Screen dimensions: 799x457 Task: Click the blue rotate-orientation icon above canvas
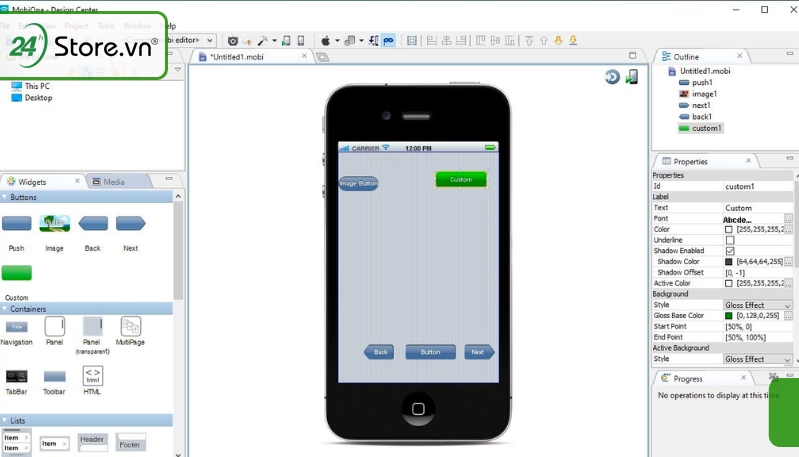coord(612,77)
